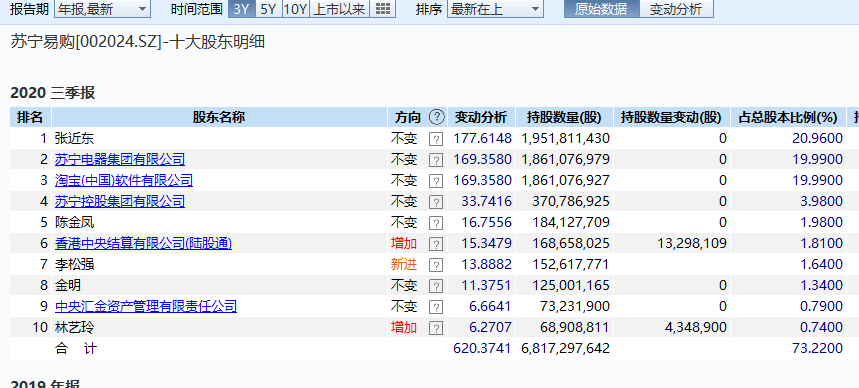Click the change value 4,348,900

[x=696, y=328]
